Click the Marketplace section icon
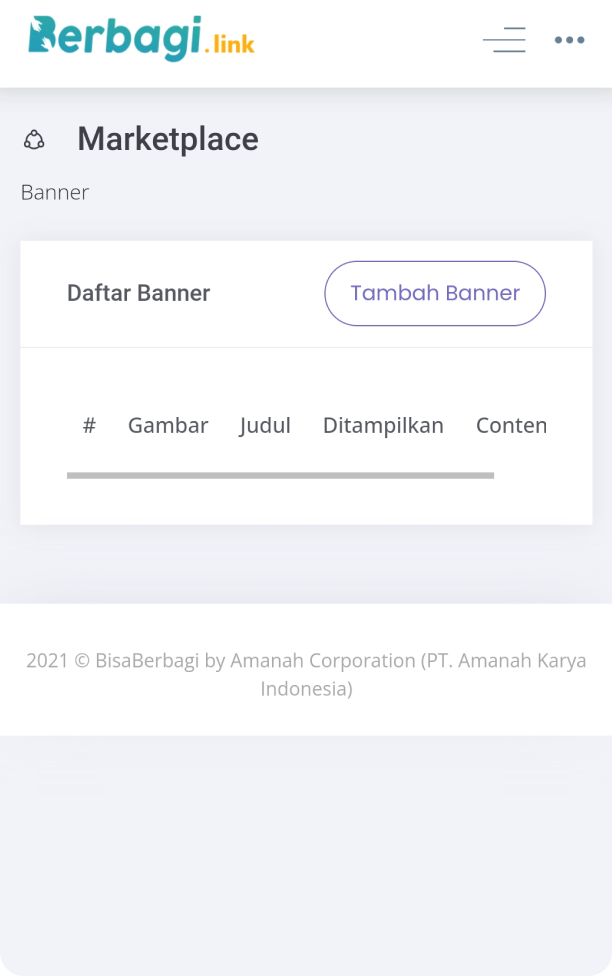 34,140
